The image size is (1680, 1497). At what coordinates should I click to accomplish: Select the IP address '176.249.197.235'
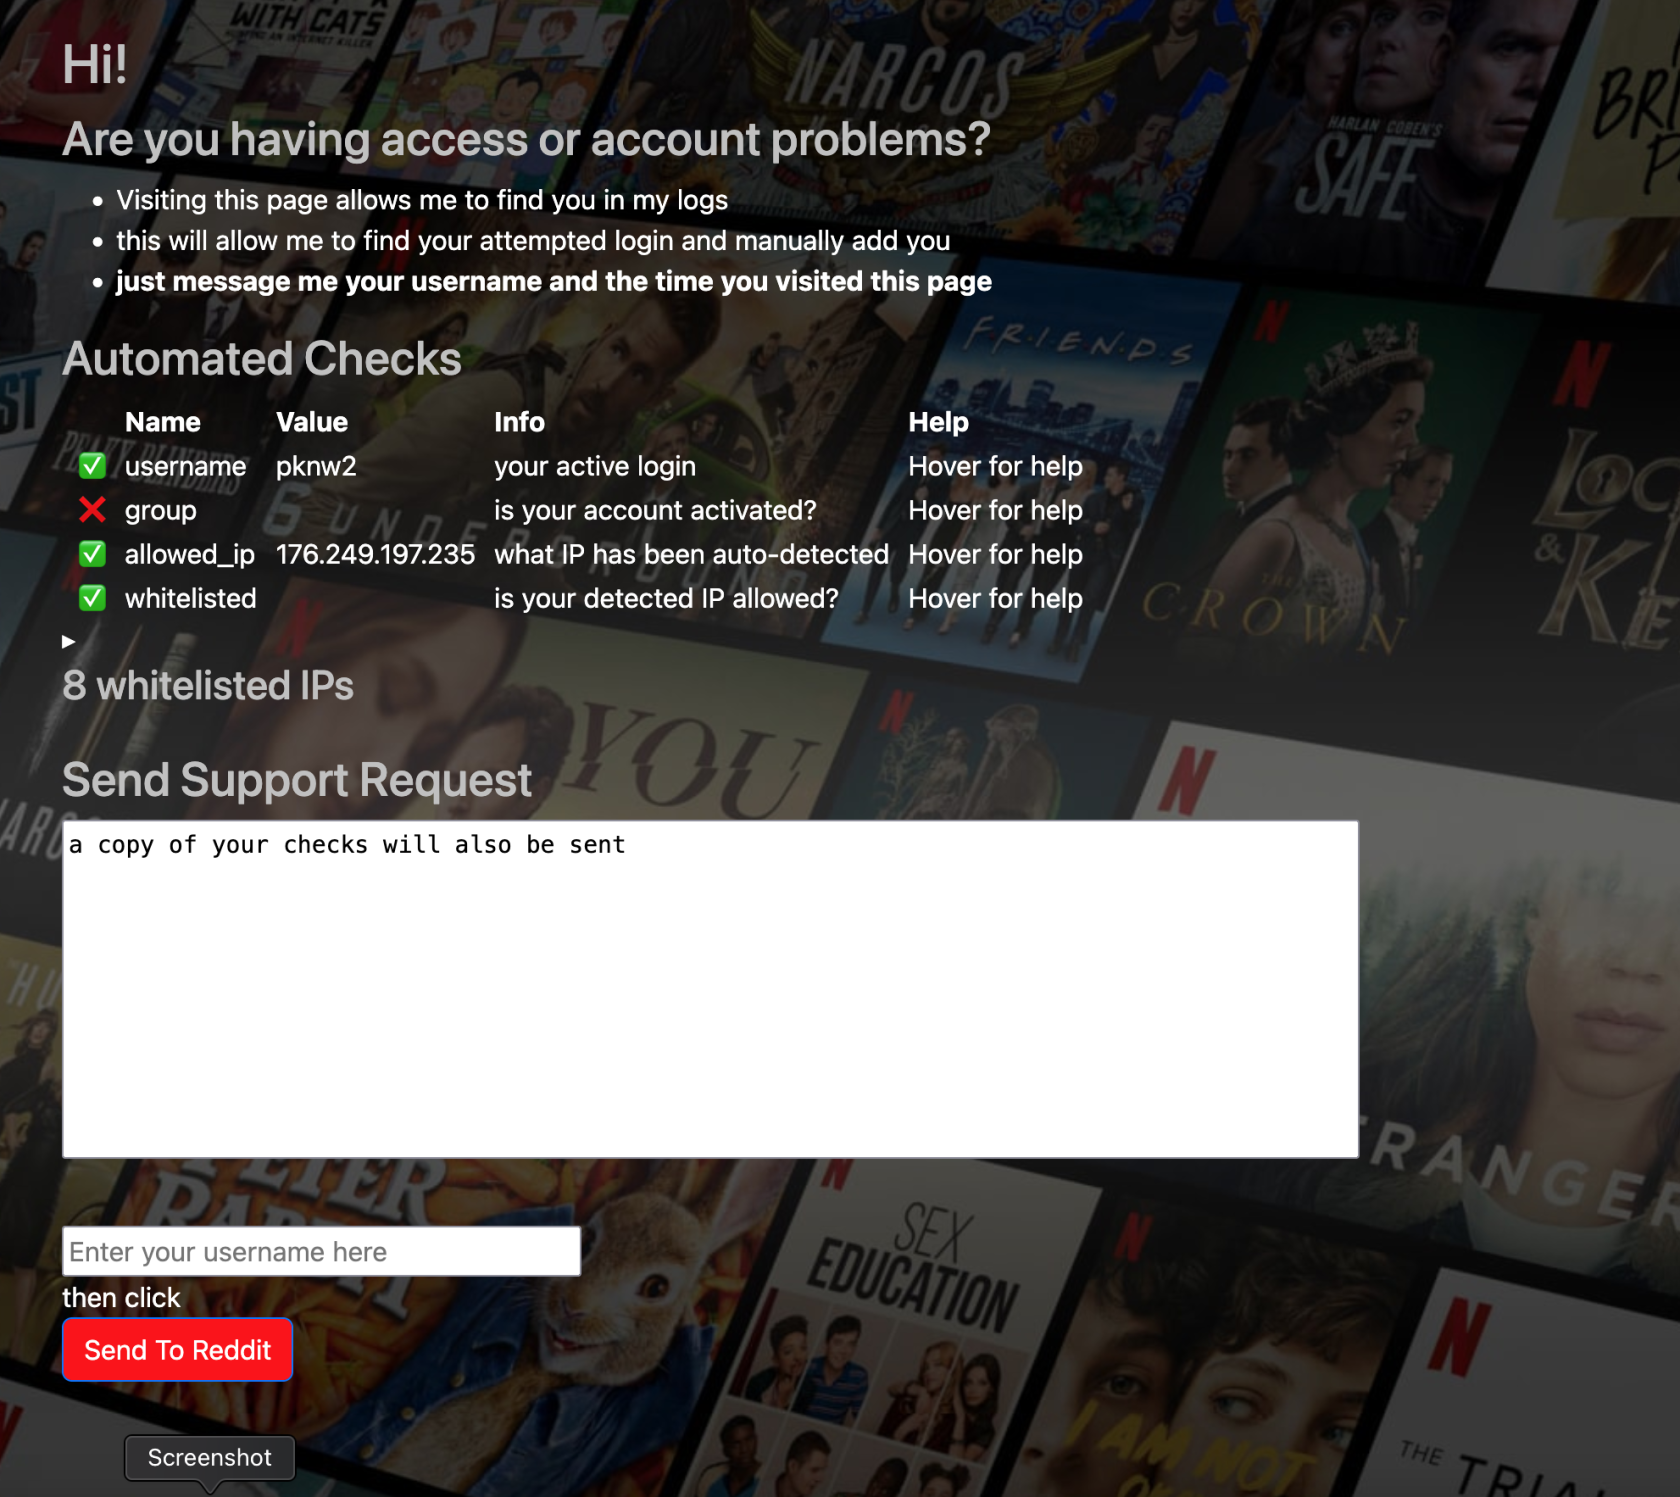coord(375,554)
